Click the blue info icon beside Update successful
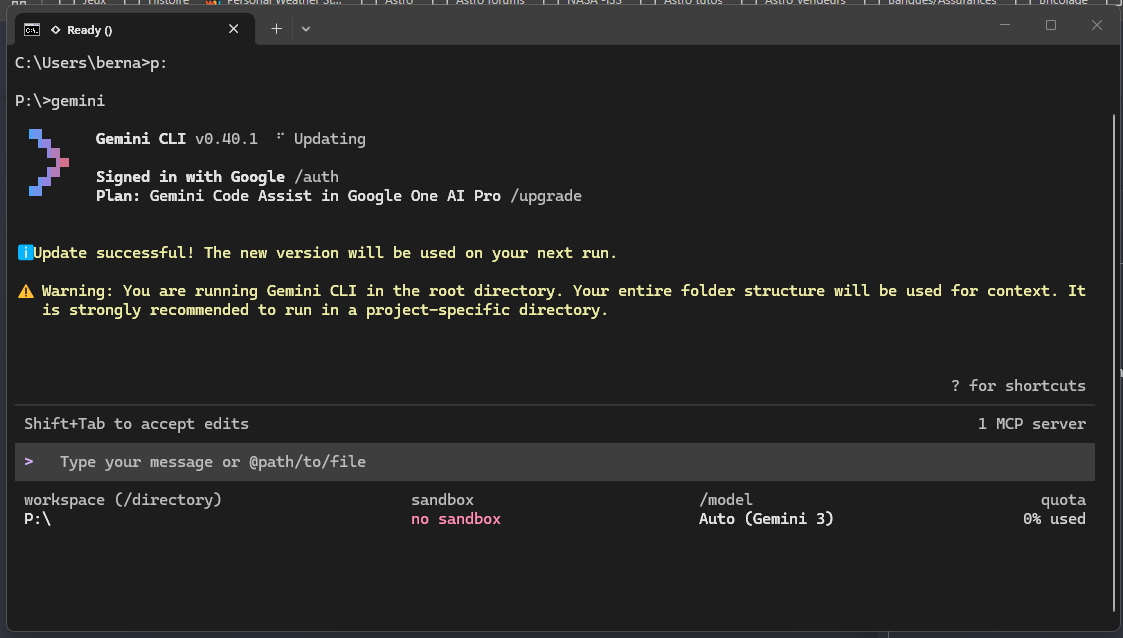 tap(25, 253)
